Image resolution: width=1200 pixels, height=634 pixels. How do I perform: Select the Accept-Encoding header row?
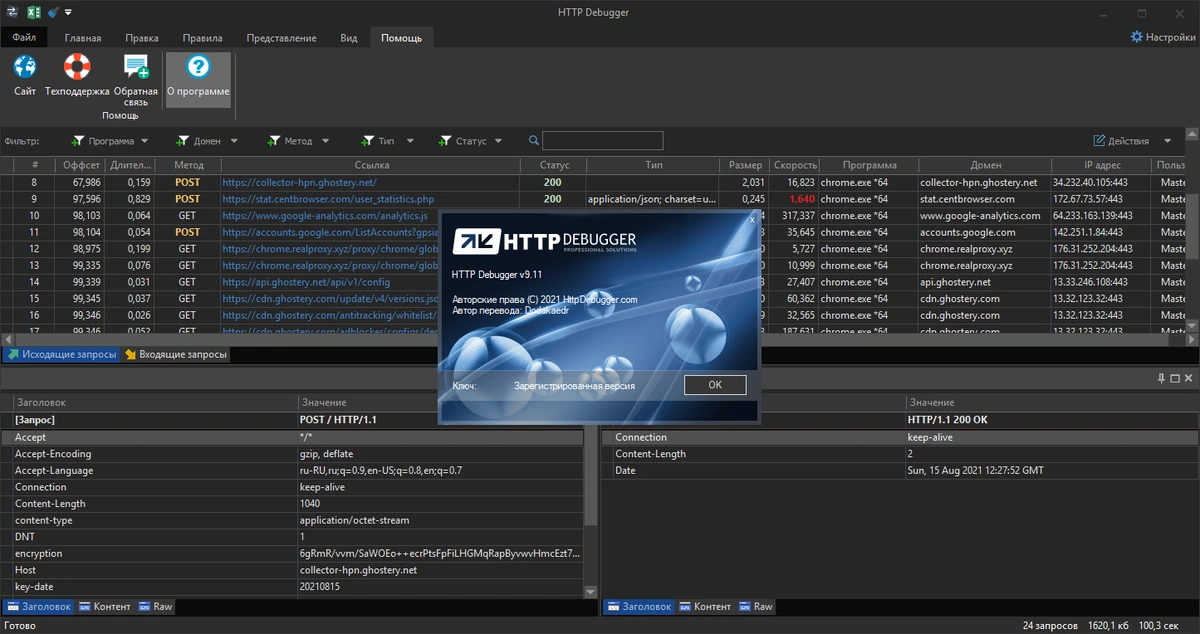[x=292, y=454]
